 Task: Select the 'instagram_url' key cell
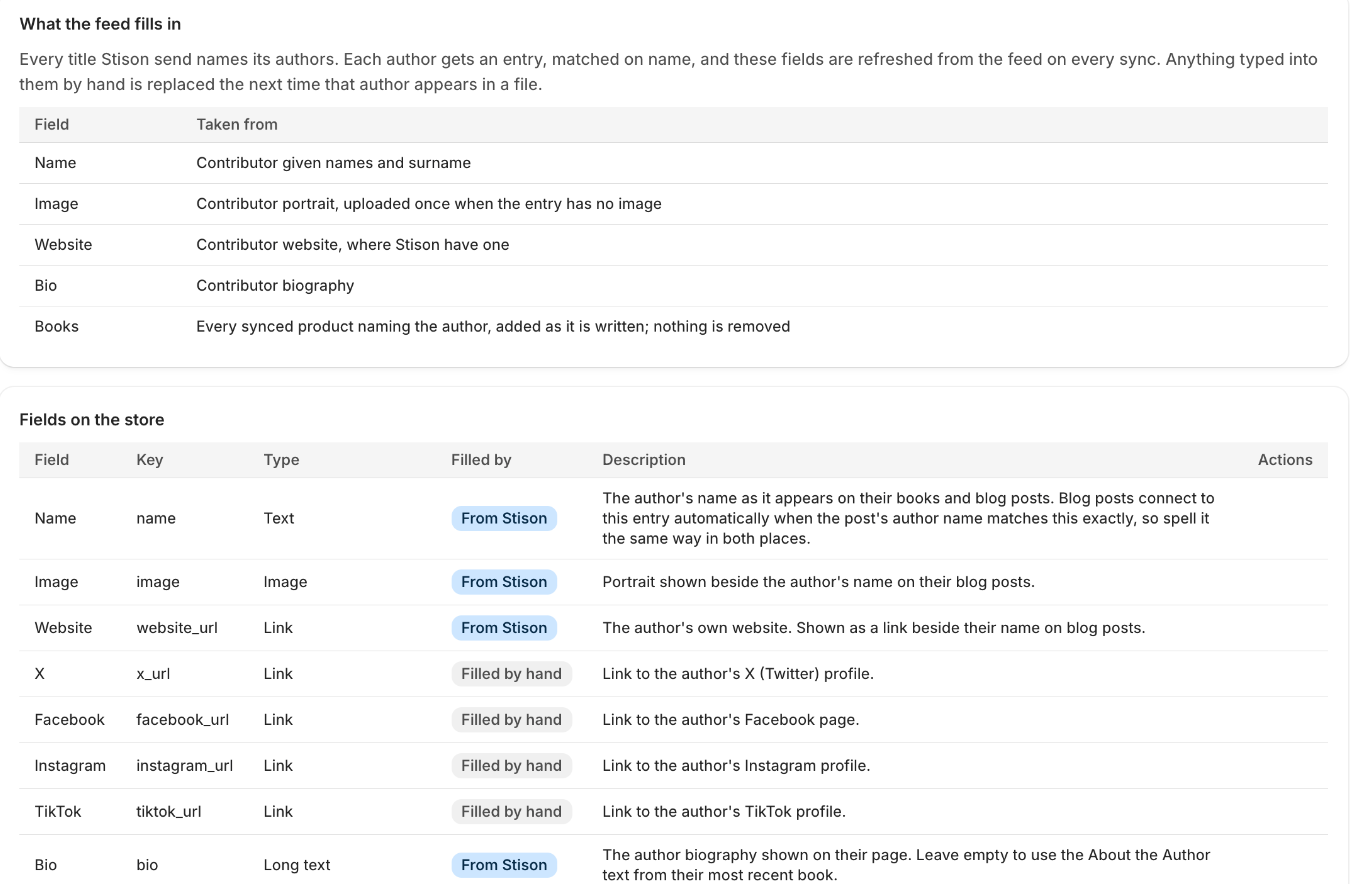(185, 766)
